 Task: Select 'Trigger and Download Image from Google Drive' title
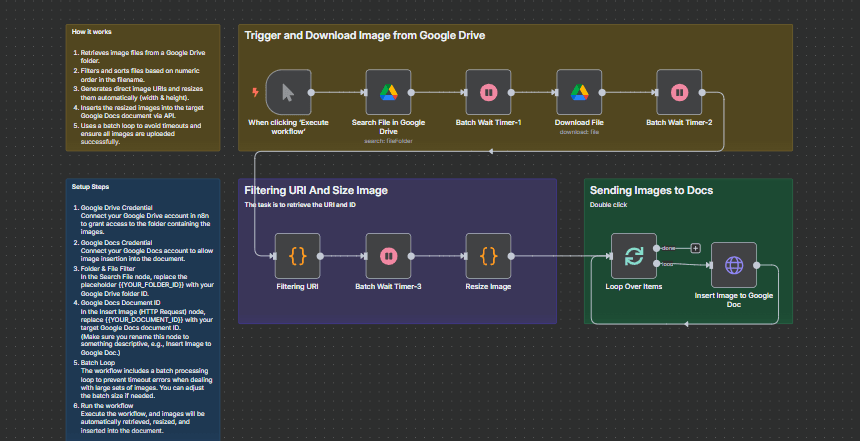pyautogui.click(x=365, y=36)
